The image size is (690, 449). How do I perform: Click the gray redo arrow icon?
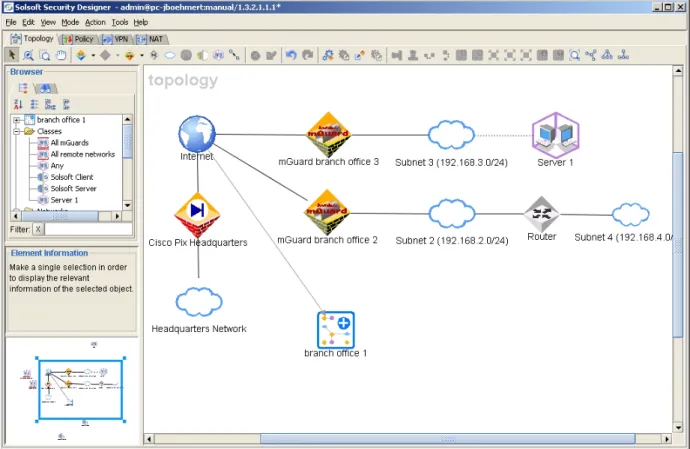307,55
